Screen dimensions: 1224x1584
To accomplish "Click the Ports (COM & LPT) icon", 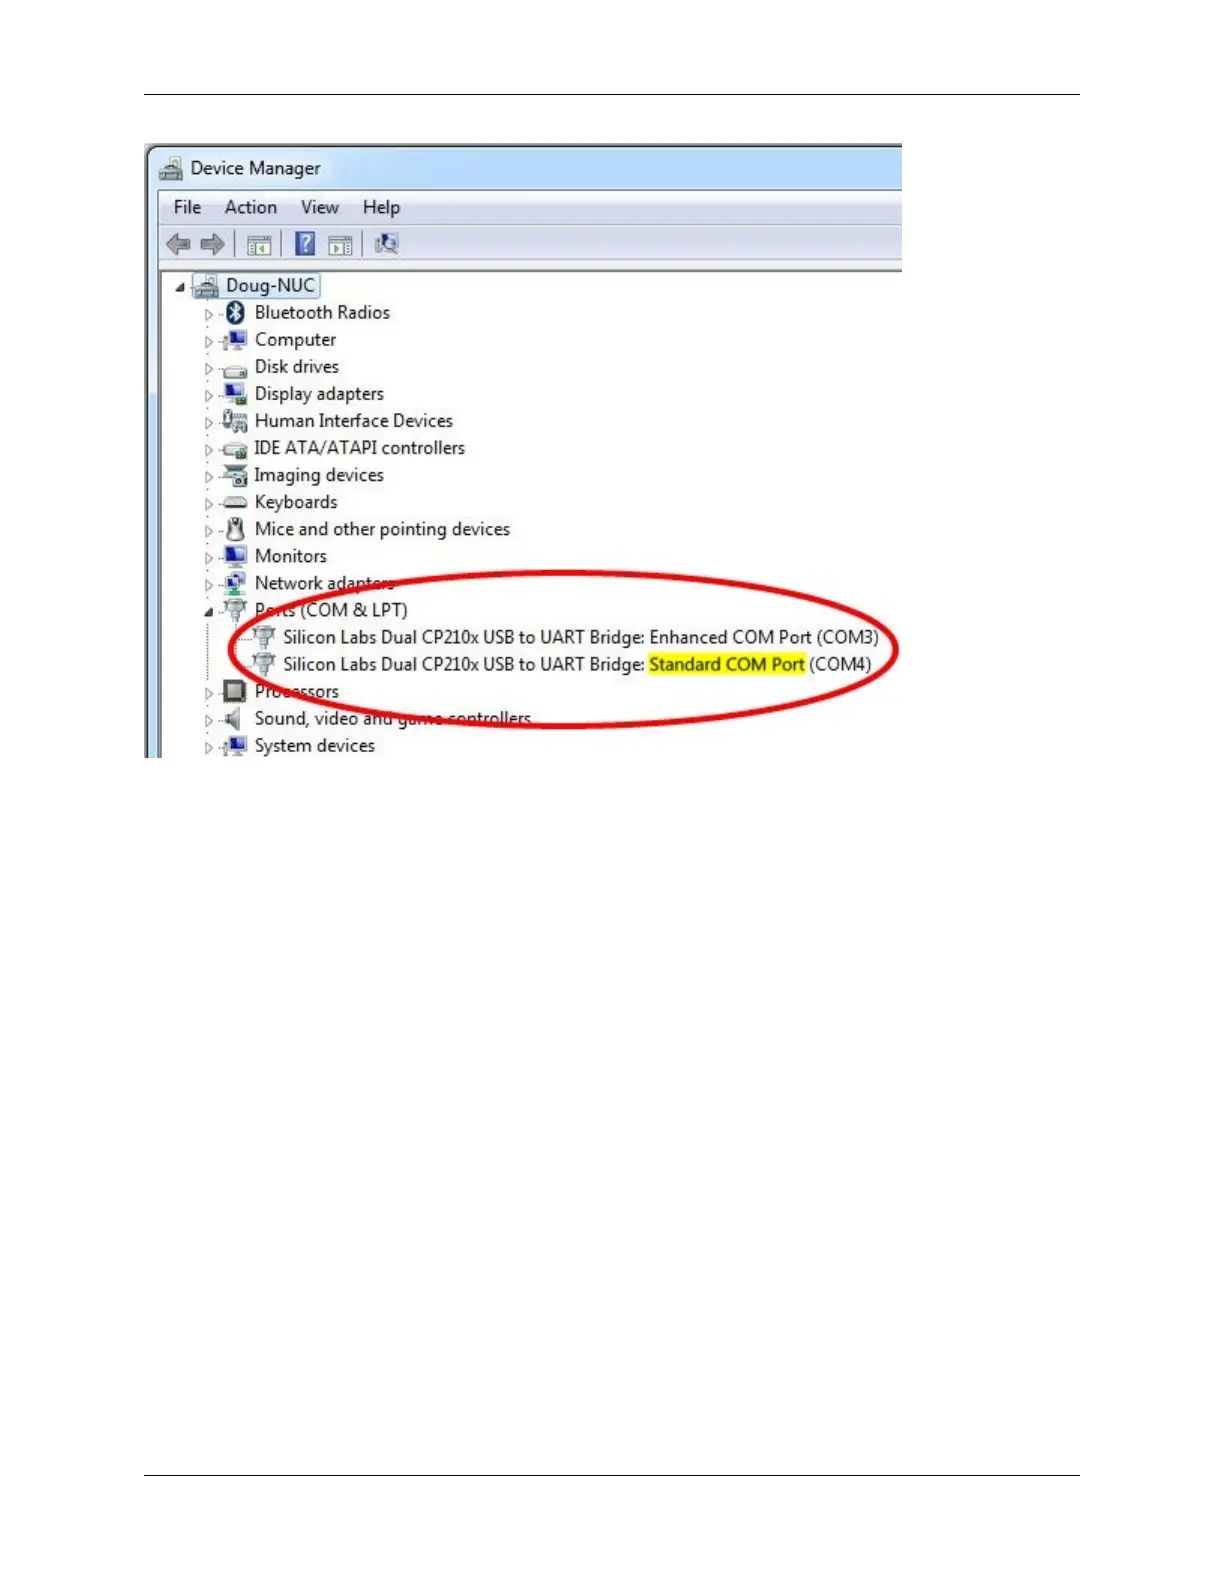I will (235, 610).
